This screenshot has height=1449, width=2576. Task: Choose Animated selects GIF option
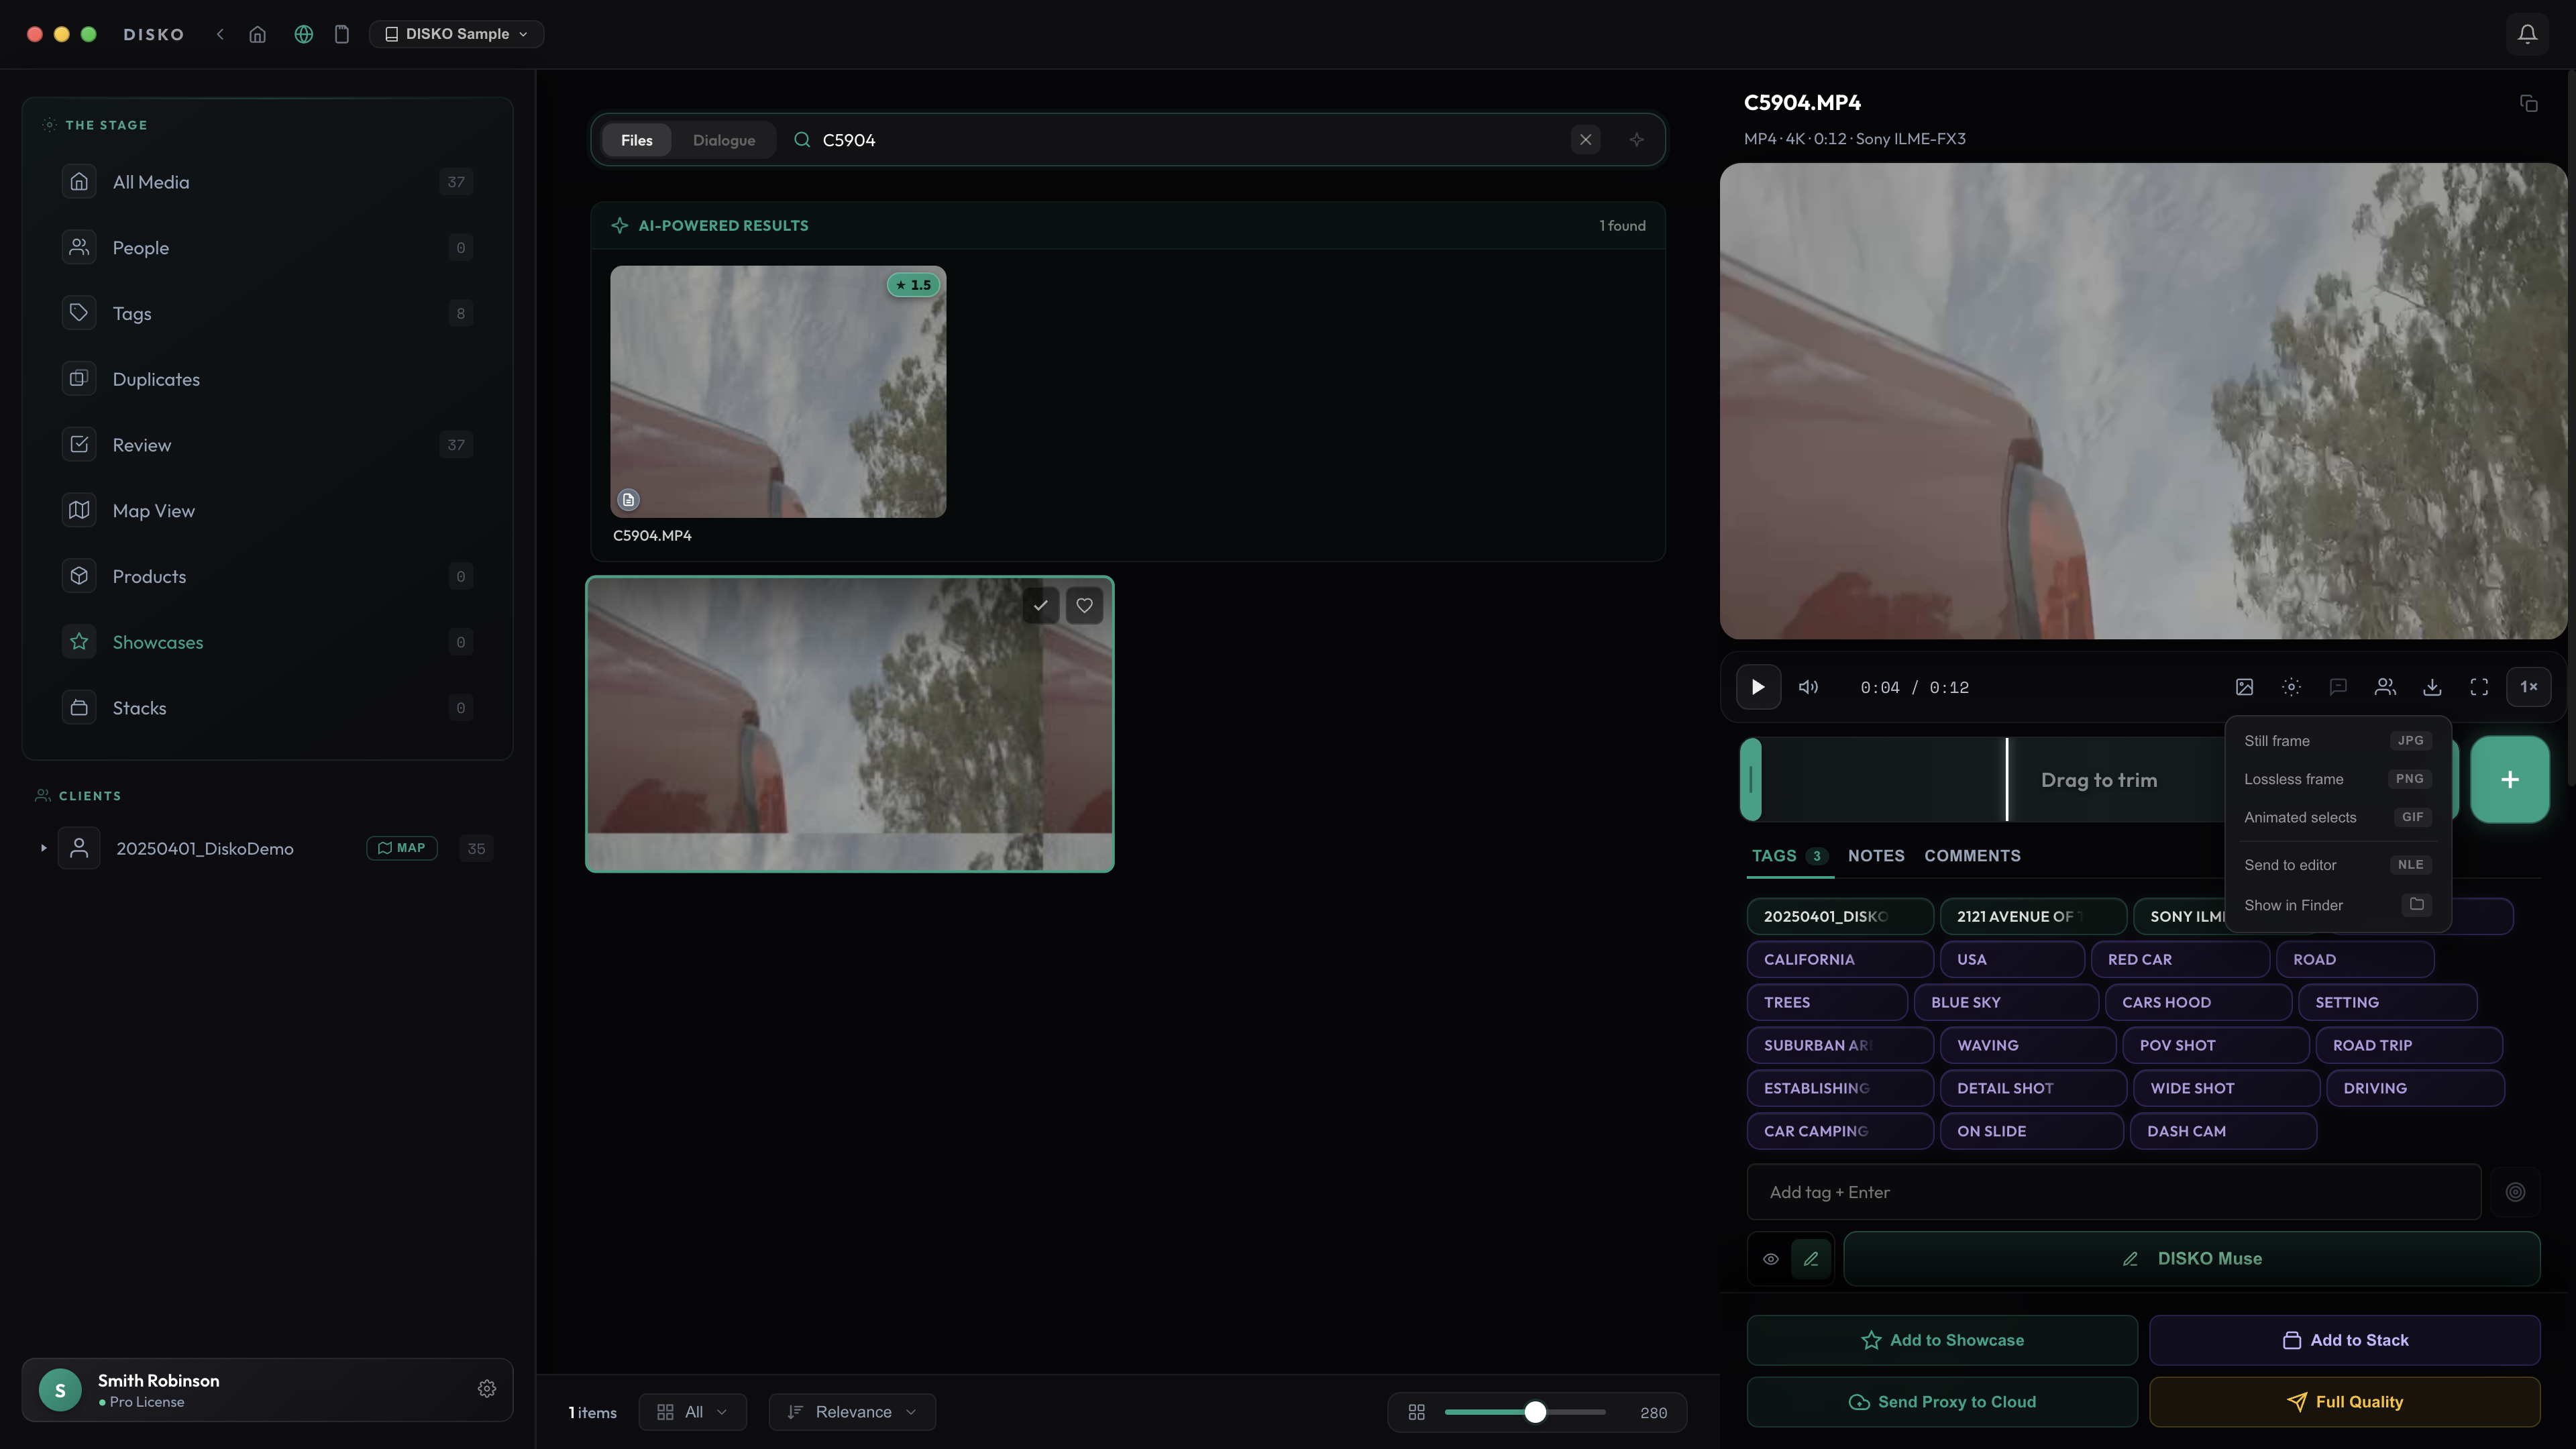2337,817
